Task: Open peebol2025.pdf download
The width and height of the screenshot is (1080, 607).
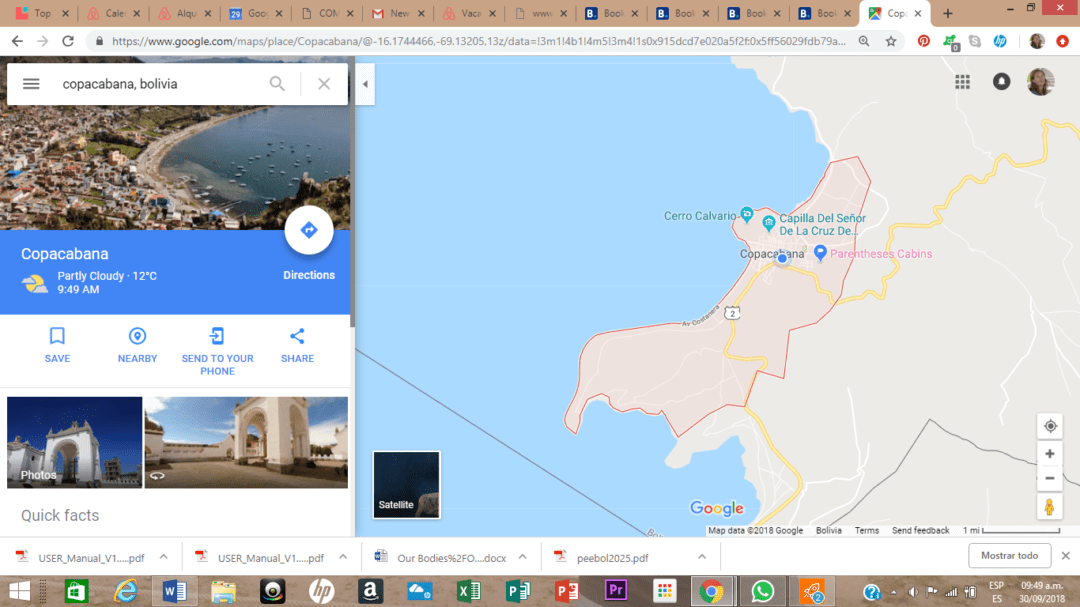Action: (x=612, y=557)
